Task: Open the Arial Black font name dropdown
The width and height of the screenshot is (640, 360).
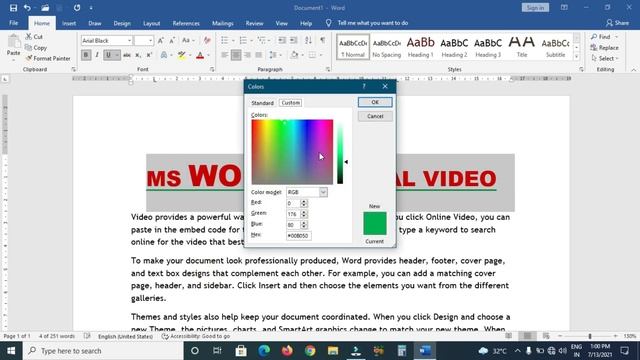Action: 129,40
